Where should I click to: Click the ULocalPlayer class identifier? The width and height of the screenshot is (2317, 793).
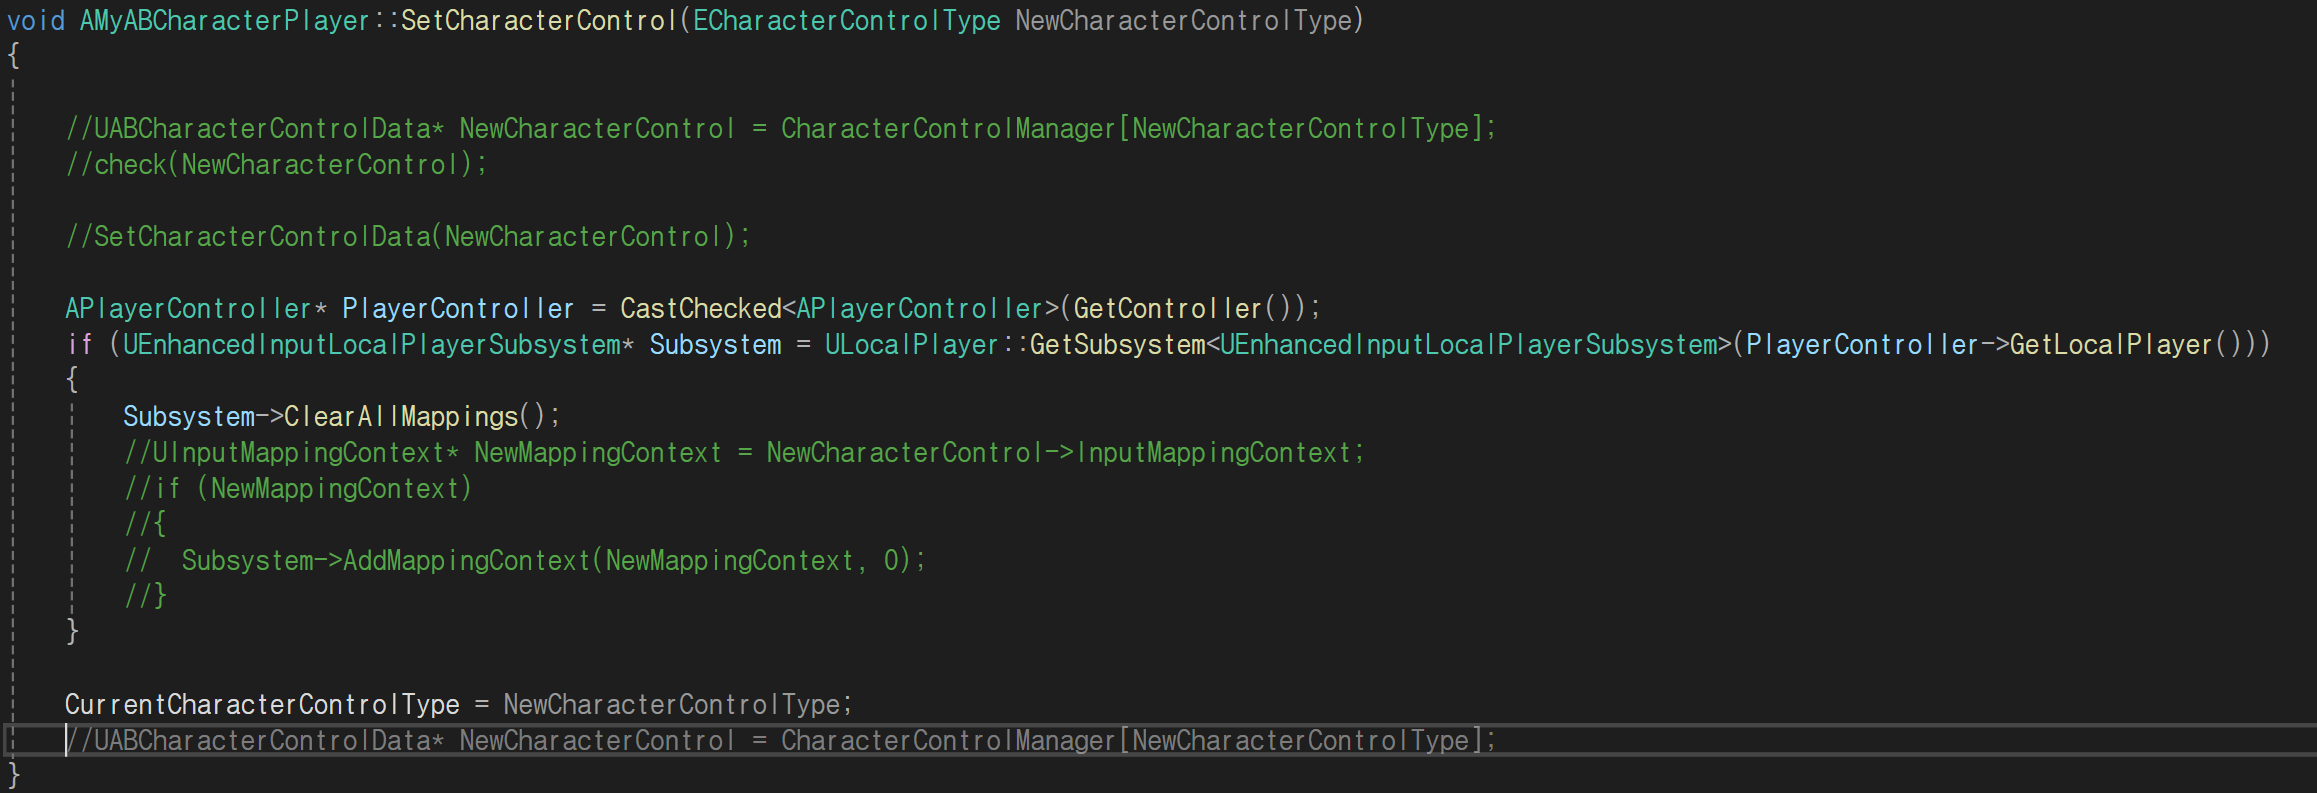912,345
